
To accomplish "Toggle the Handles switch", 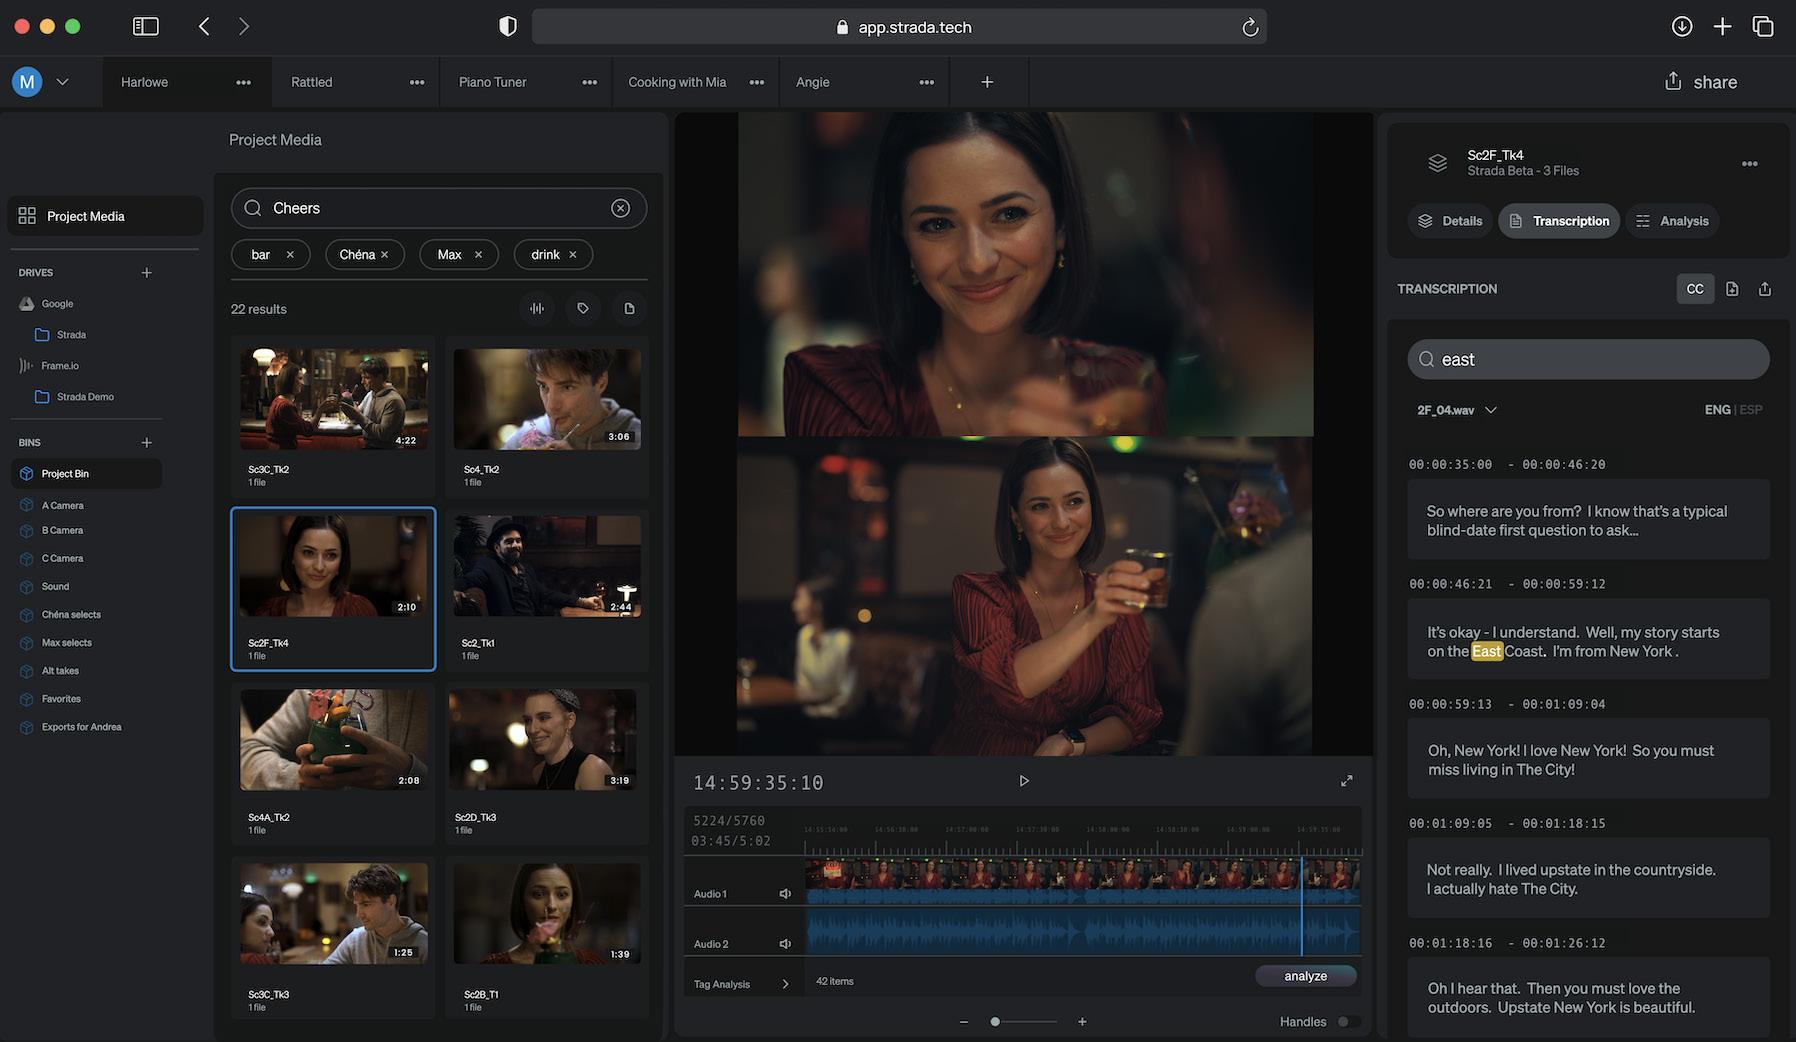I will [1348, 1021].
